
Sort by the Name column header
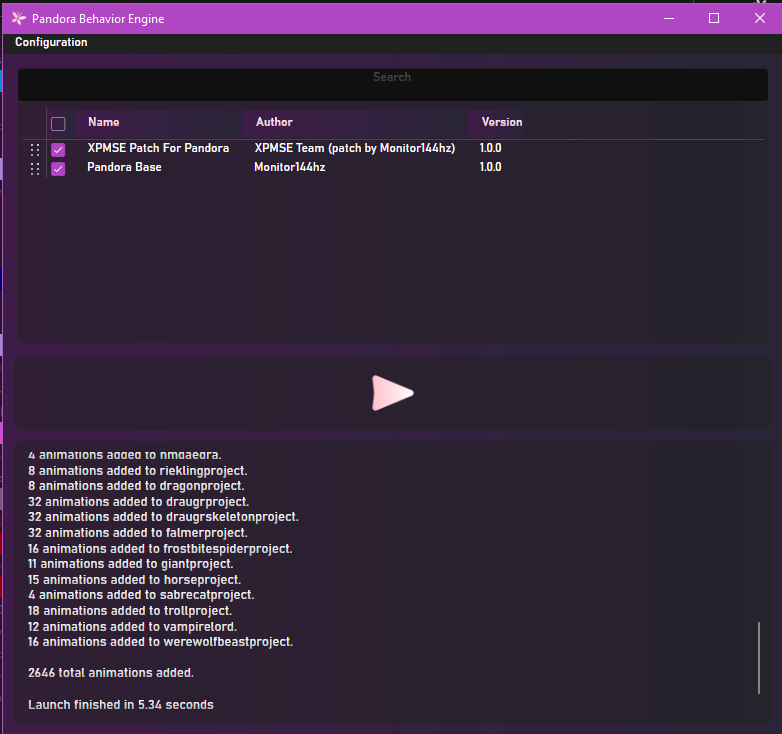click(x=159, y=123)
